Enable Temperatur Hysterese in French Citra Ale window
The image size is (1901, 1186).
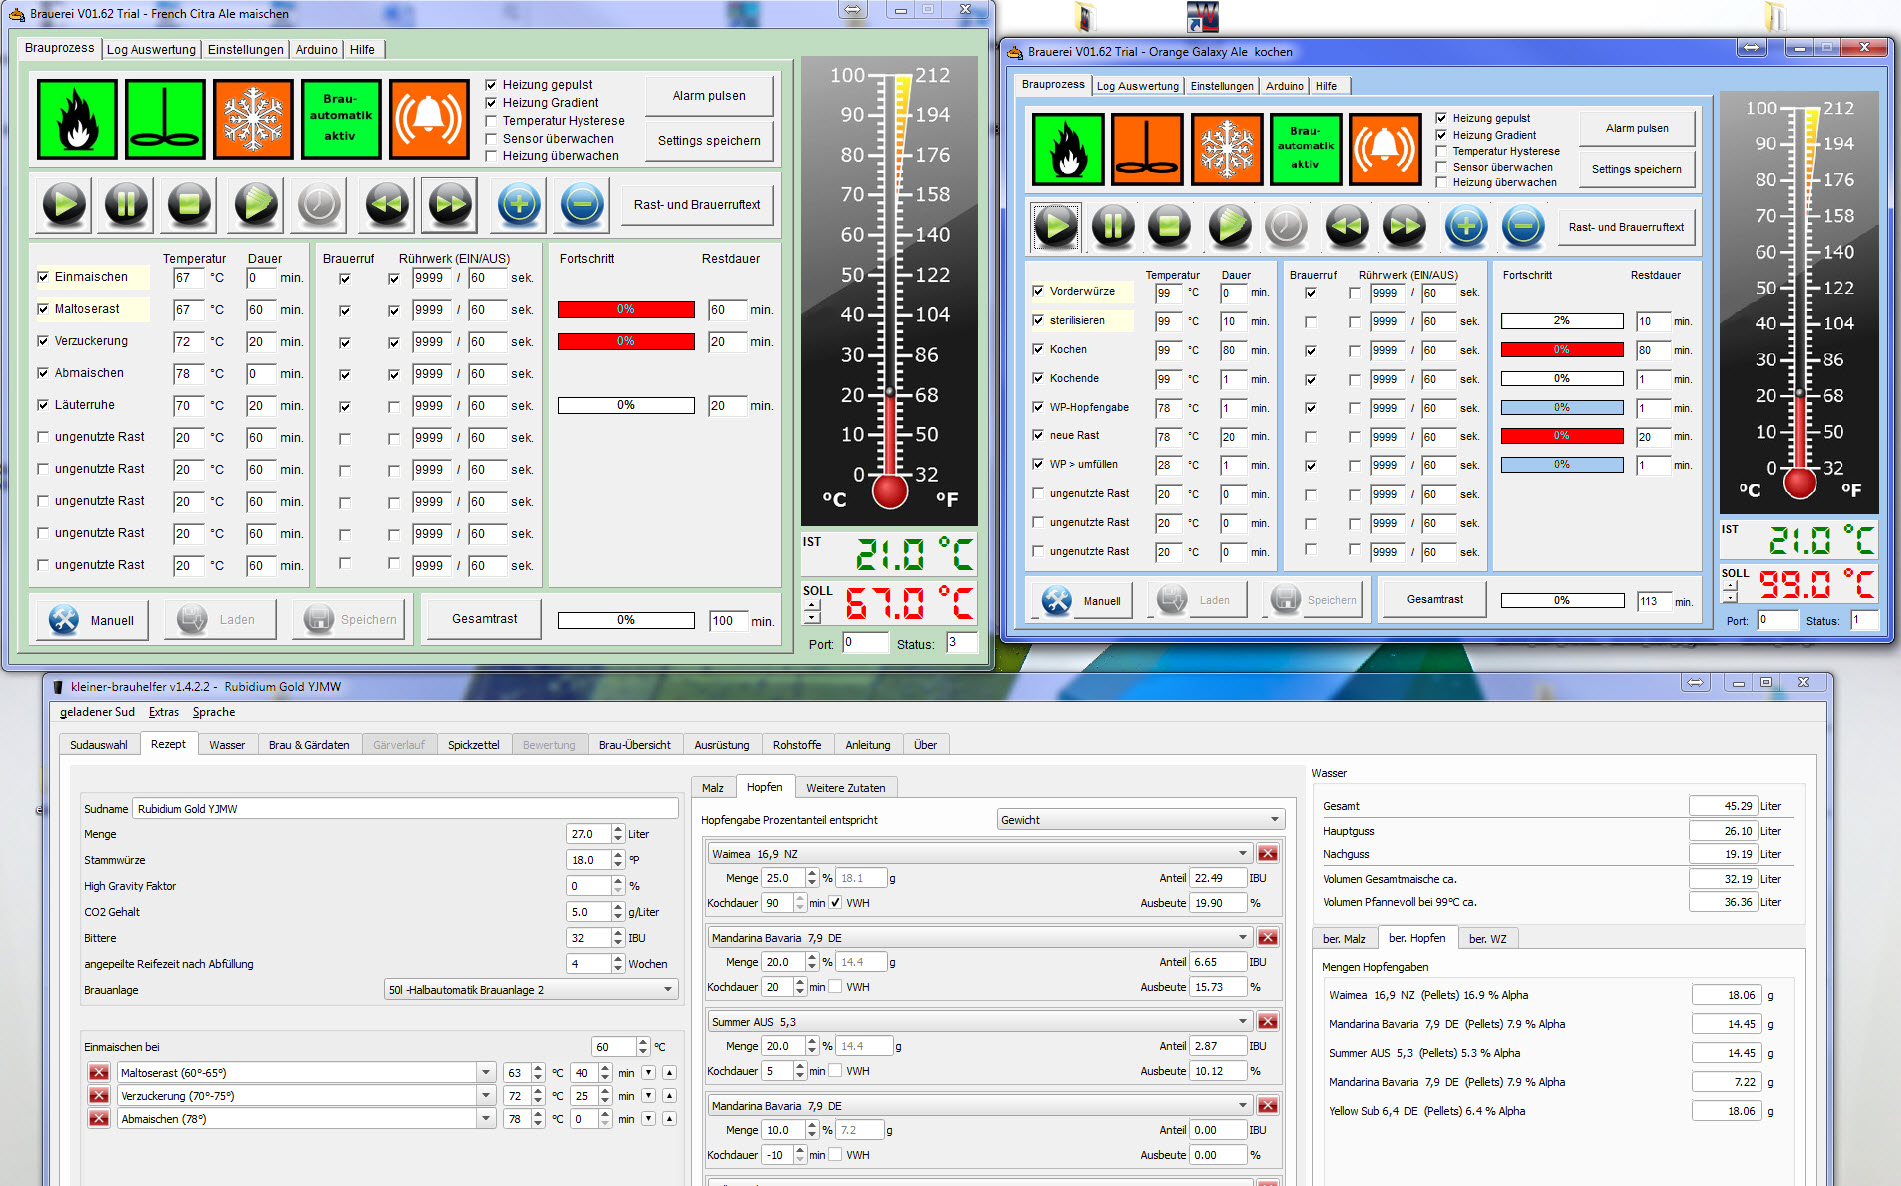pos(491,121)
